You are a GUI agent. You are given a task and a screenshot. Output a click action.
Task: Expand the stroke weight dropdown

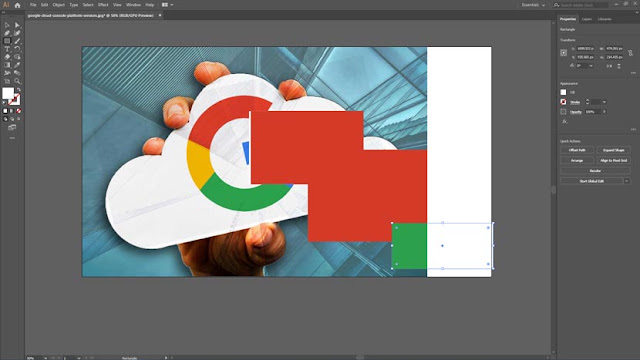[x=604, y=102]
